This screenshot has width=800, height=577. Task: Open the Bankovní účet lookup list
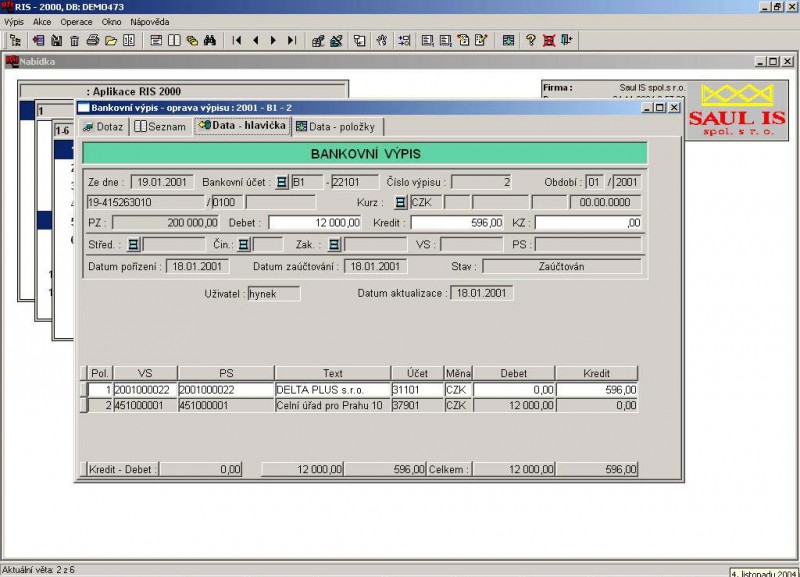pyautogui.click(x=282, y=182)
